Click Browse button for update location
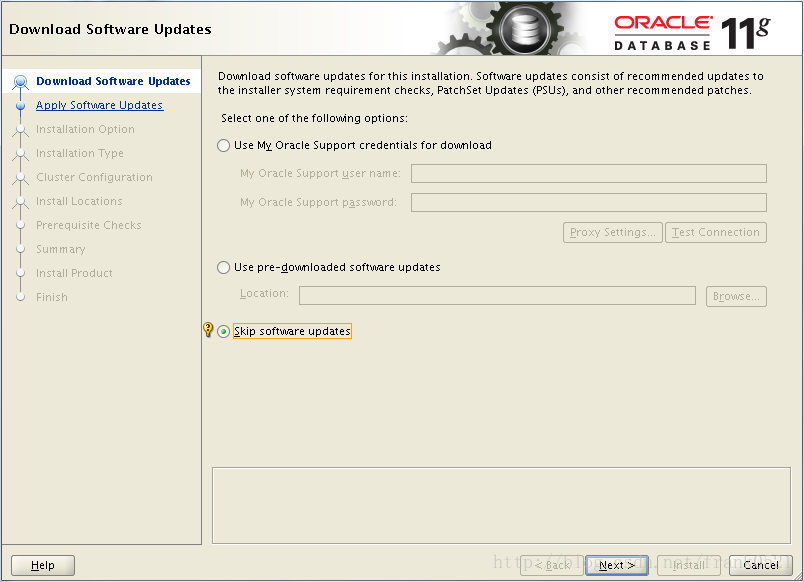Screen dimensions: 804x582 (x=736, y=296)
